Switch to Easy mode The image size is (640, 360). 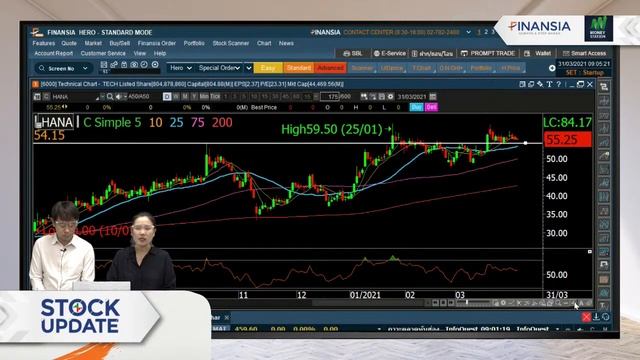tap(268, 68)
